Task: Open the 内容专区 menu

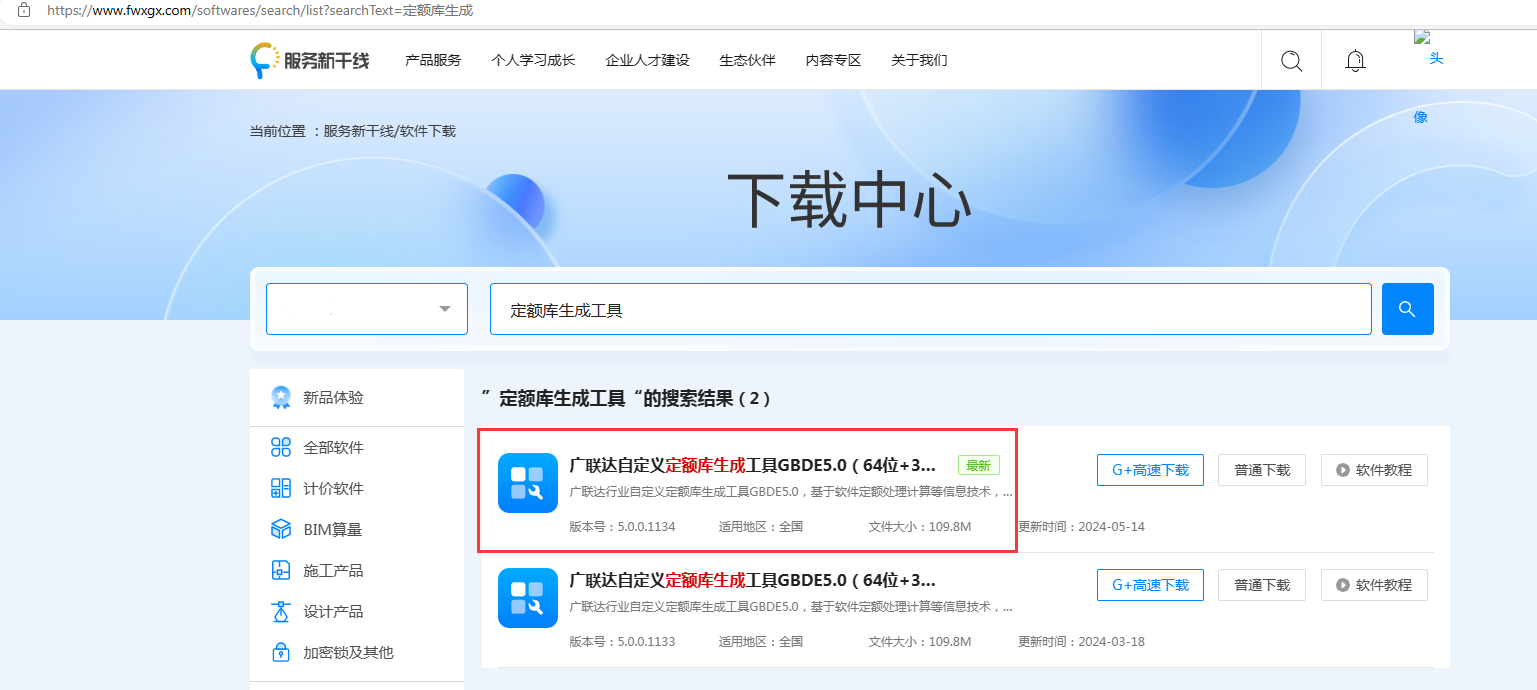Action: pos(833,60)
